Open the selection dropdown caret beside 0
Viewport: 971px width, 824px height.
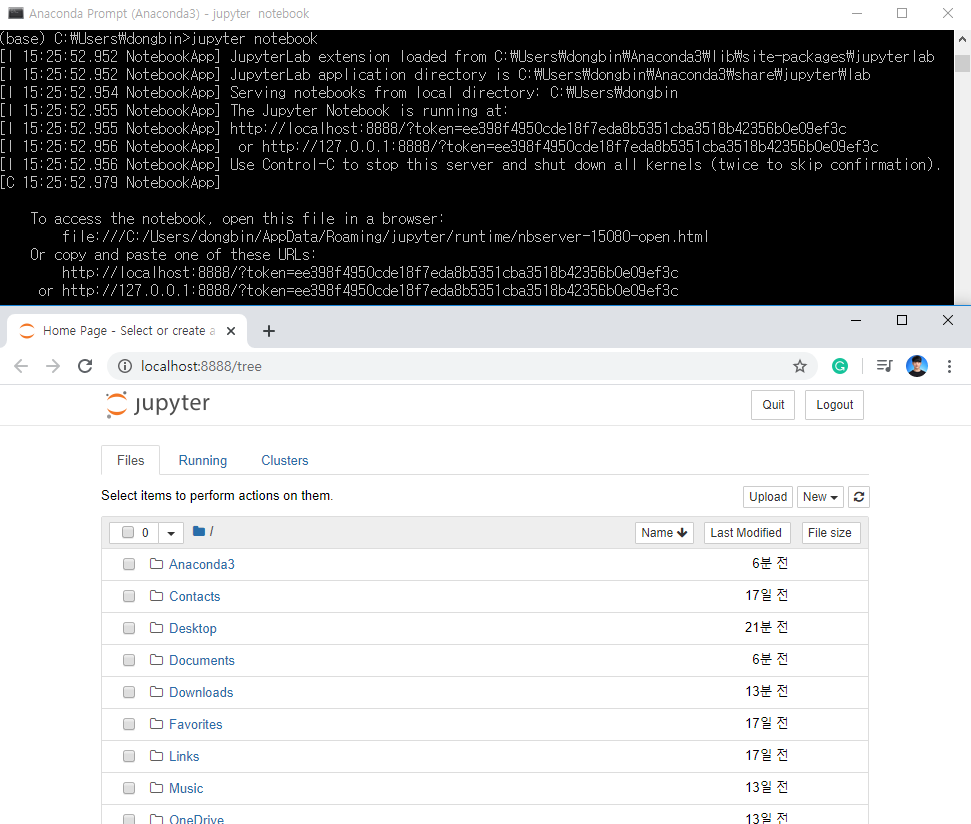coord(171,532)
